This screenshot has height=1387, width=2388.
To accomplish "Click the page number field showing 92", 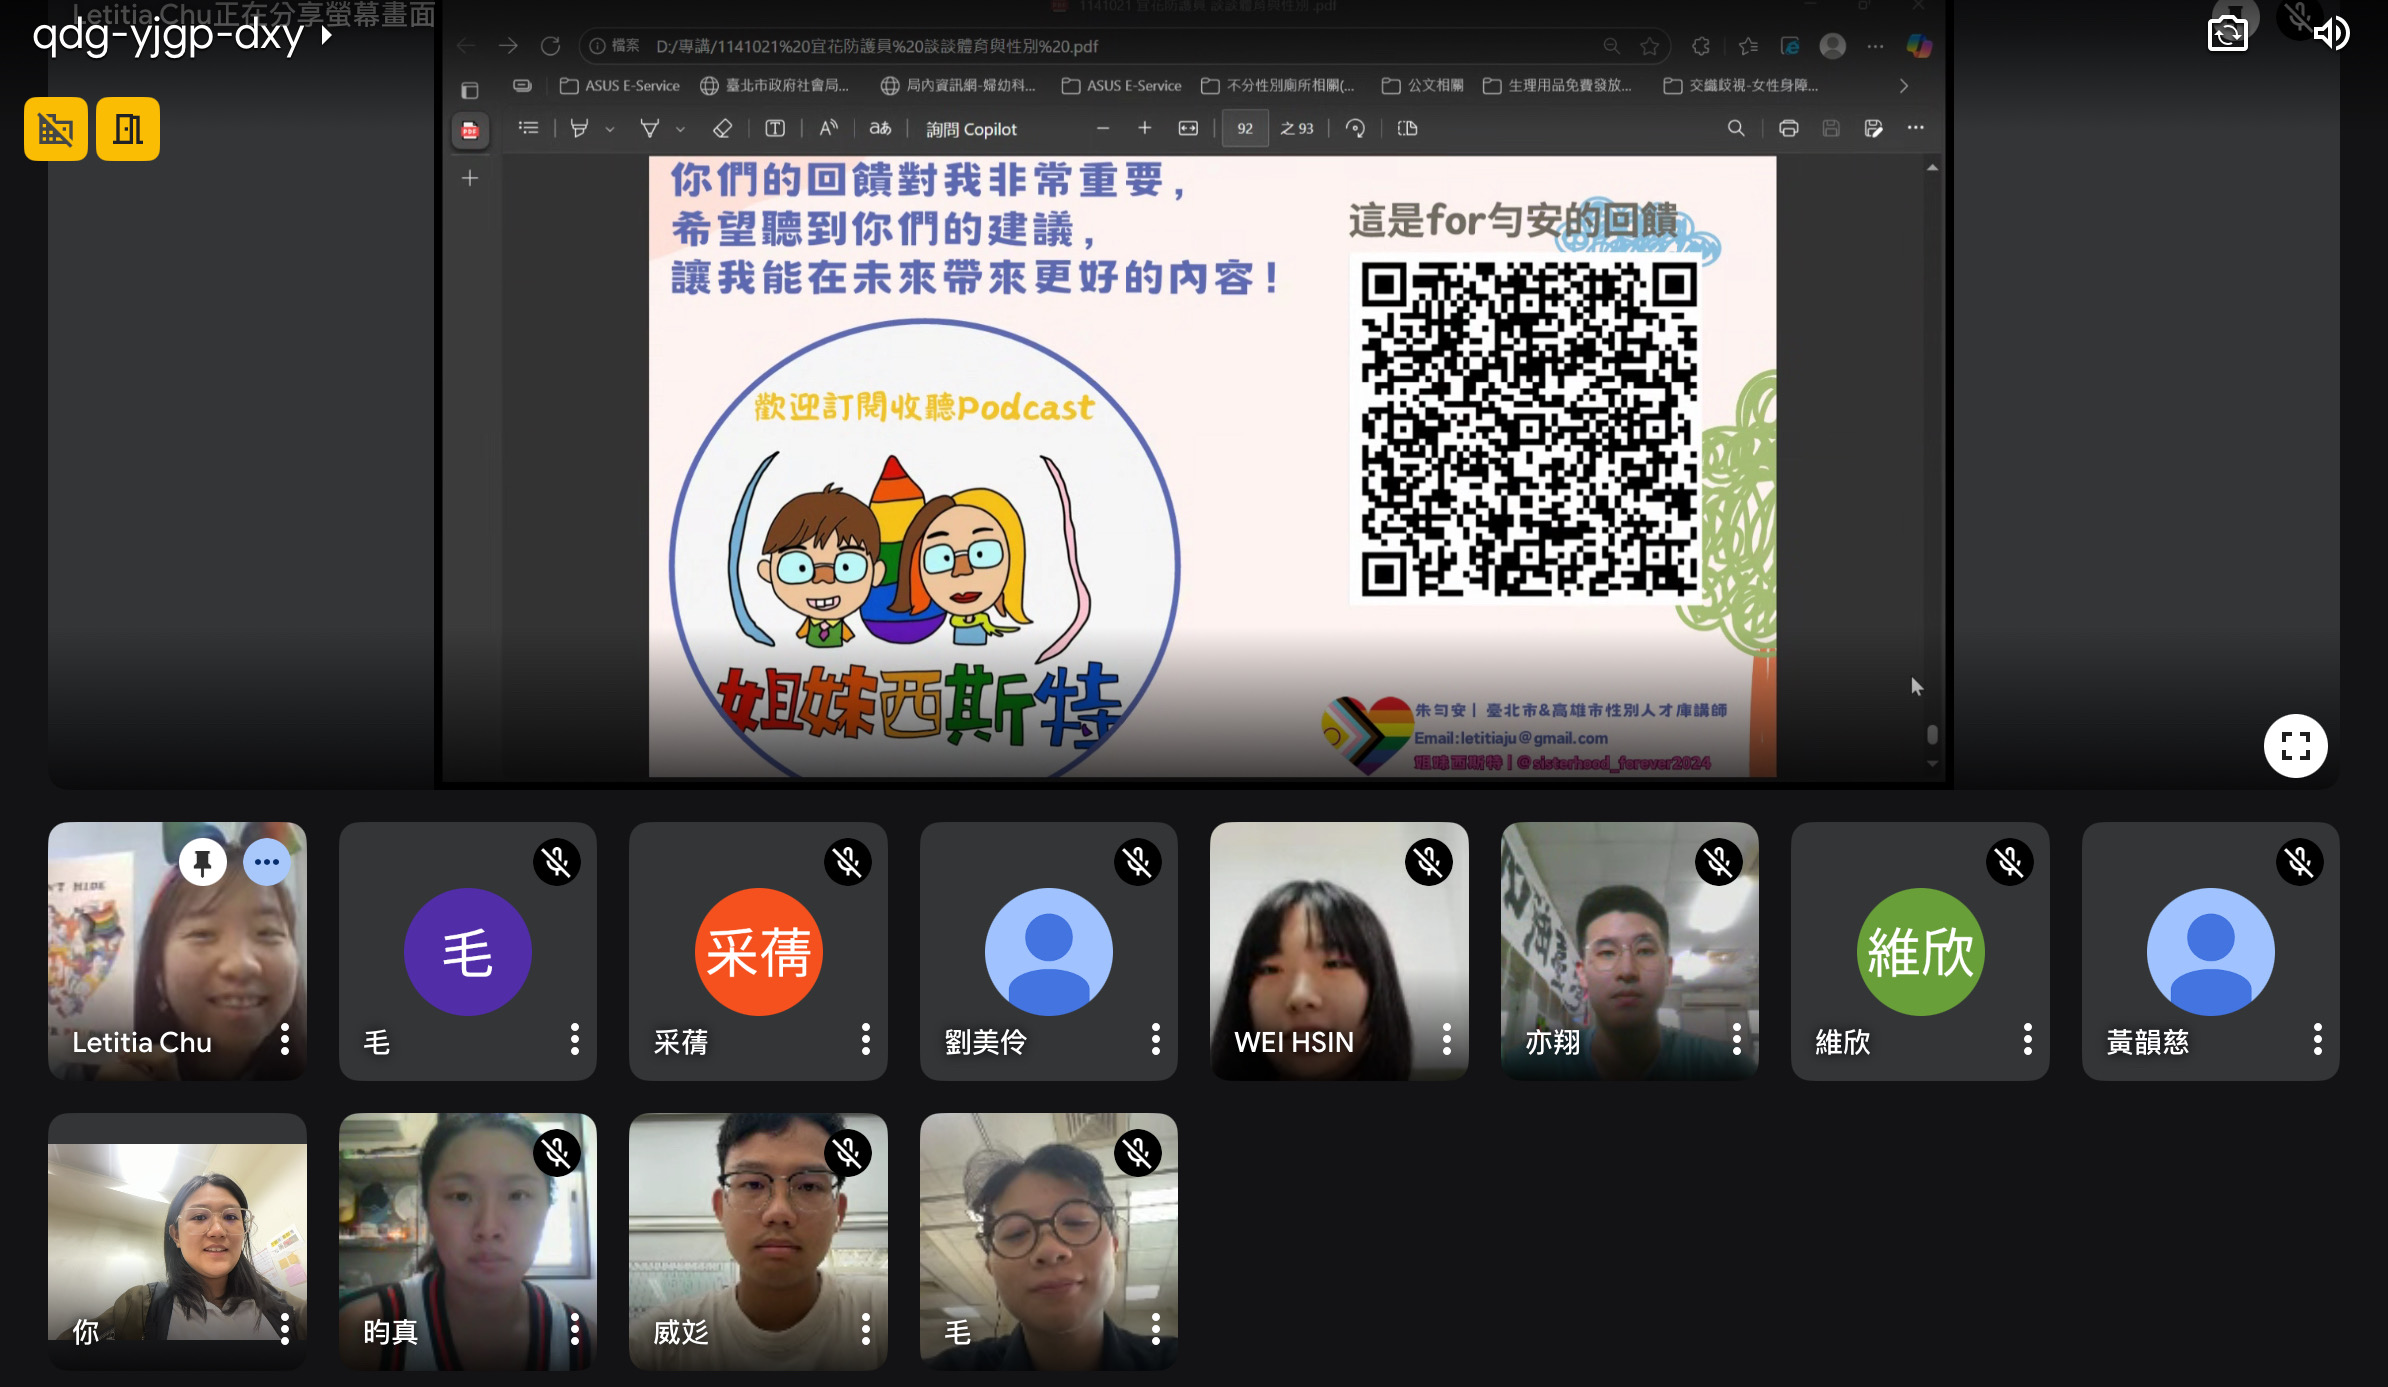I will point(1245,128).
